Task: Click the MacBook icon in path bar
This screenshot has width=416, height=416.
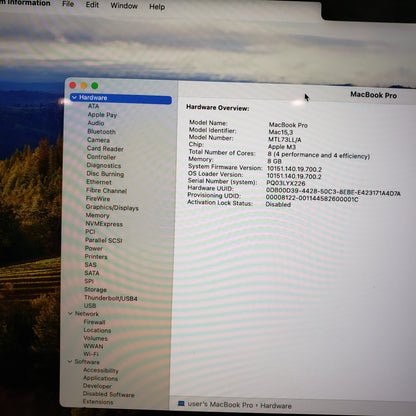Action: pyautogui.click(x=181, y=404)
